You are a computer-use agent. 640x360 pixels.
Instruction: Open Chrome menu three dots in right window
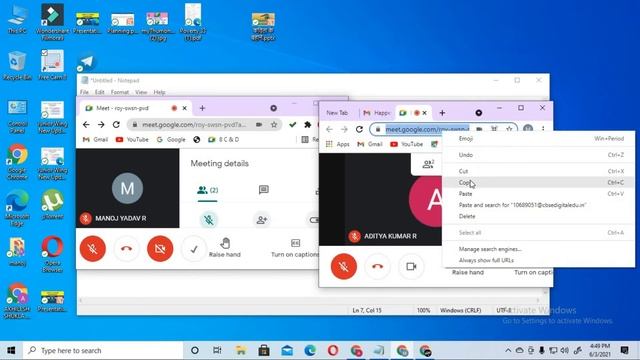[543, 129]
